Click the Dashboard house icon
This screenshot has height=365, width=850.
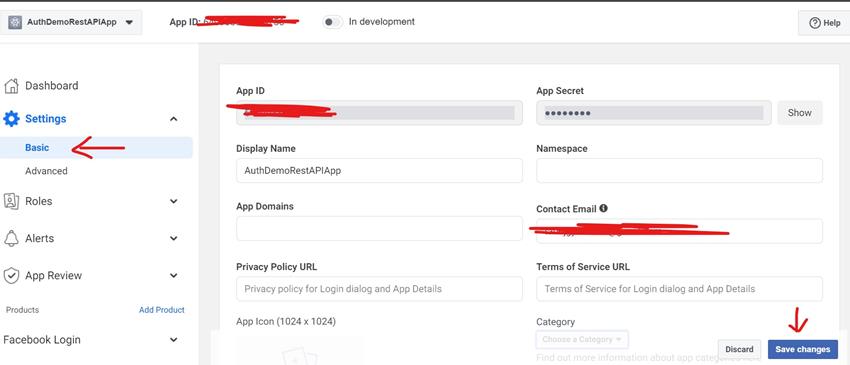click(11, 86)
